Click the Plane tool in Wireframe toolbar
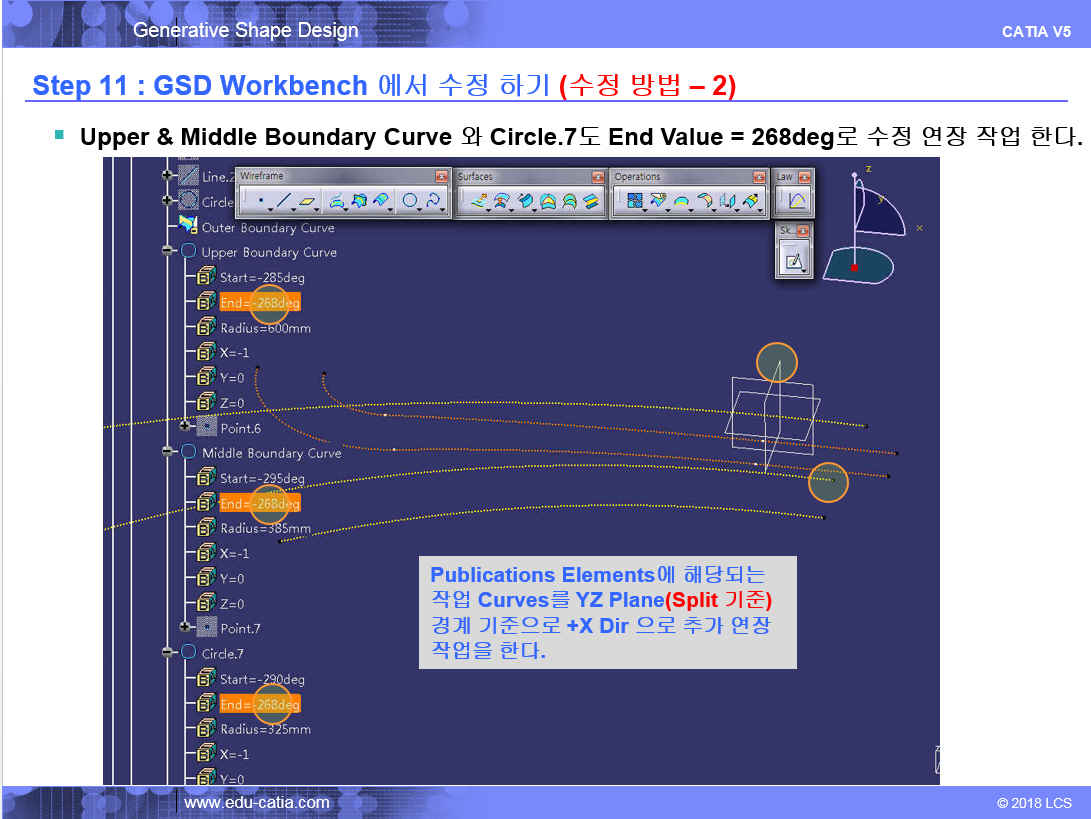The image size is (1091, 819). coord(308,201)
